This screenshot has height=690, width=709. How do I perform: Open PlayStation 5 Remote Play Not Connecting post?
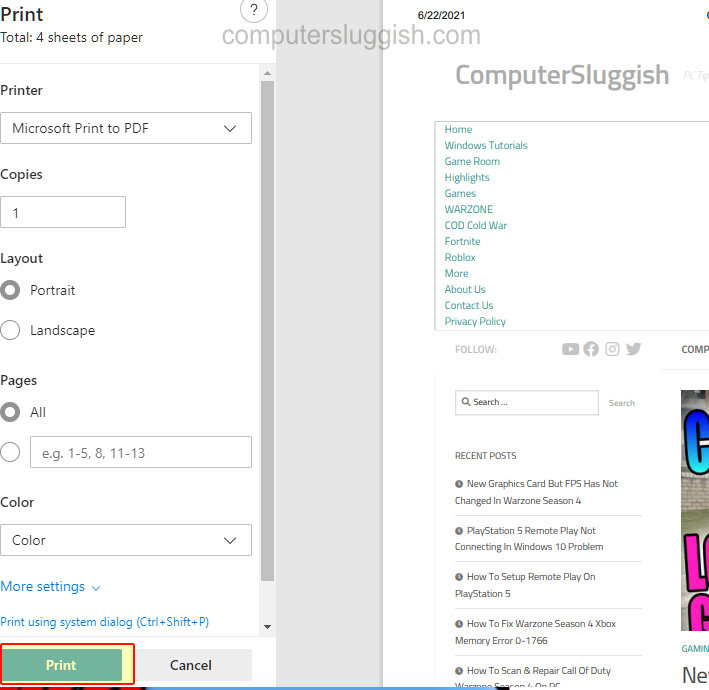click(x=529, y=539)
